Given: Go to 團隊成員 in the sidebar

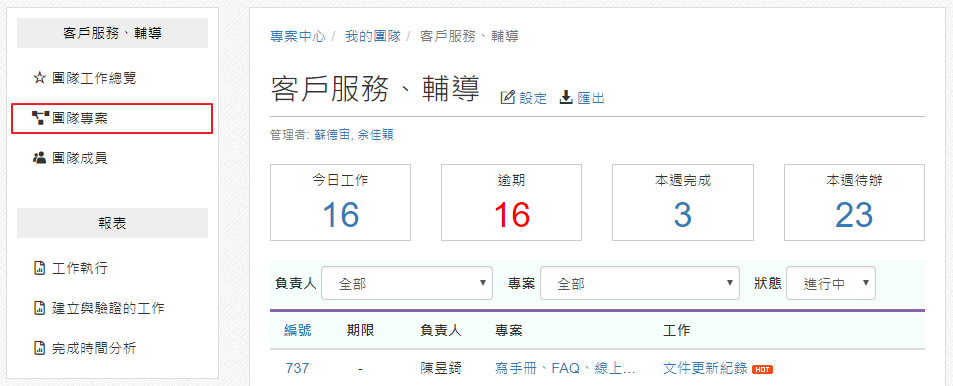Looking at the screenshot, I should click(80, 158).
